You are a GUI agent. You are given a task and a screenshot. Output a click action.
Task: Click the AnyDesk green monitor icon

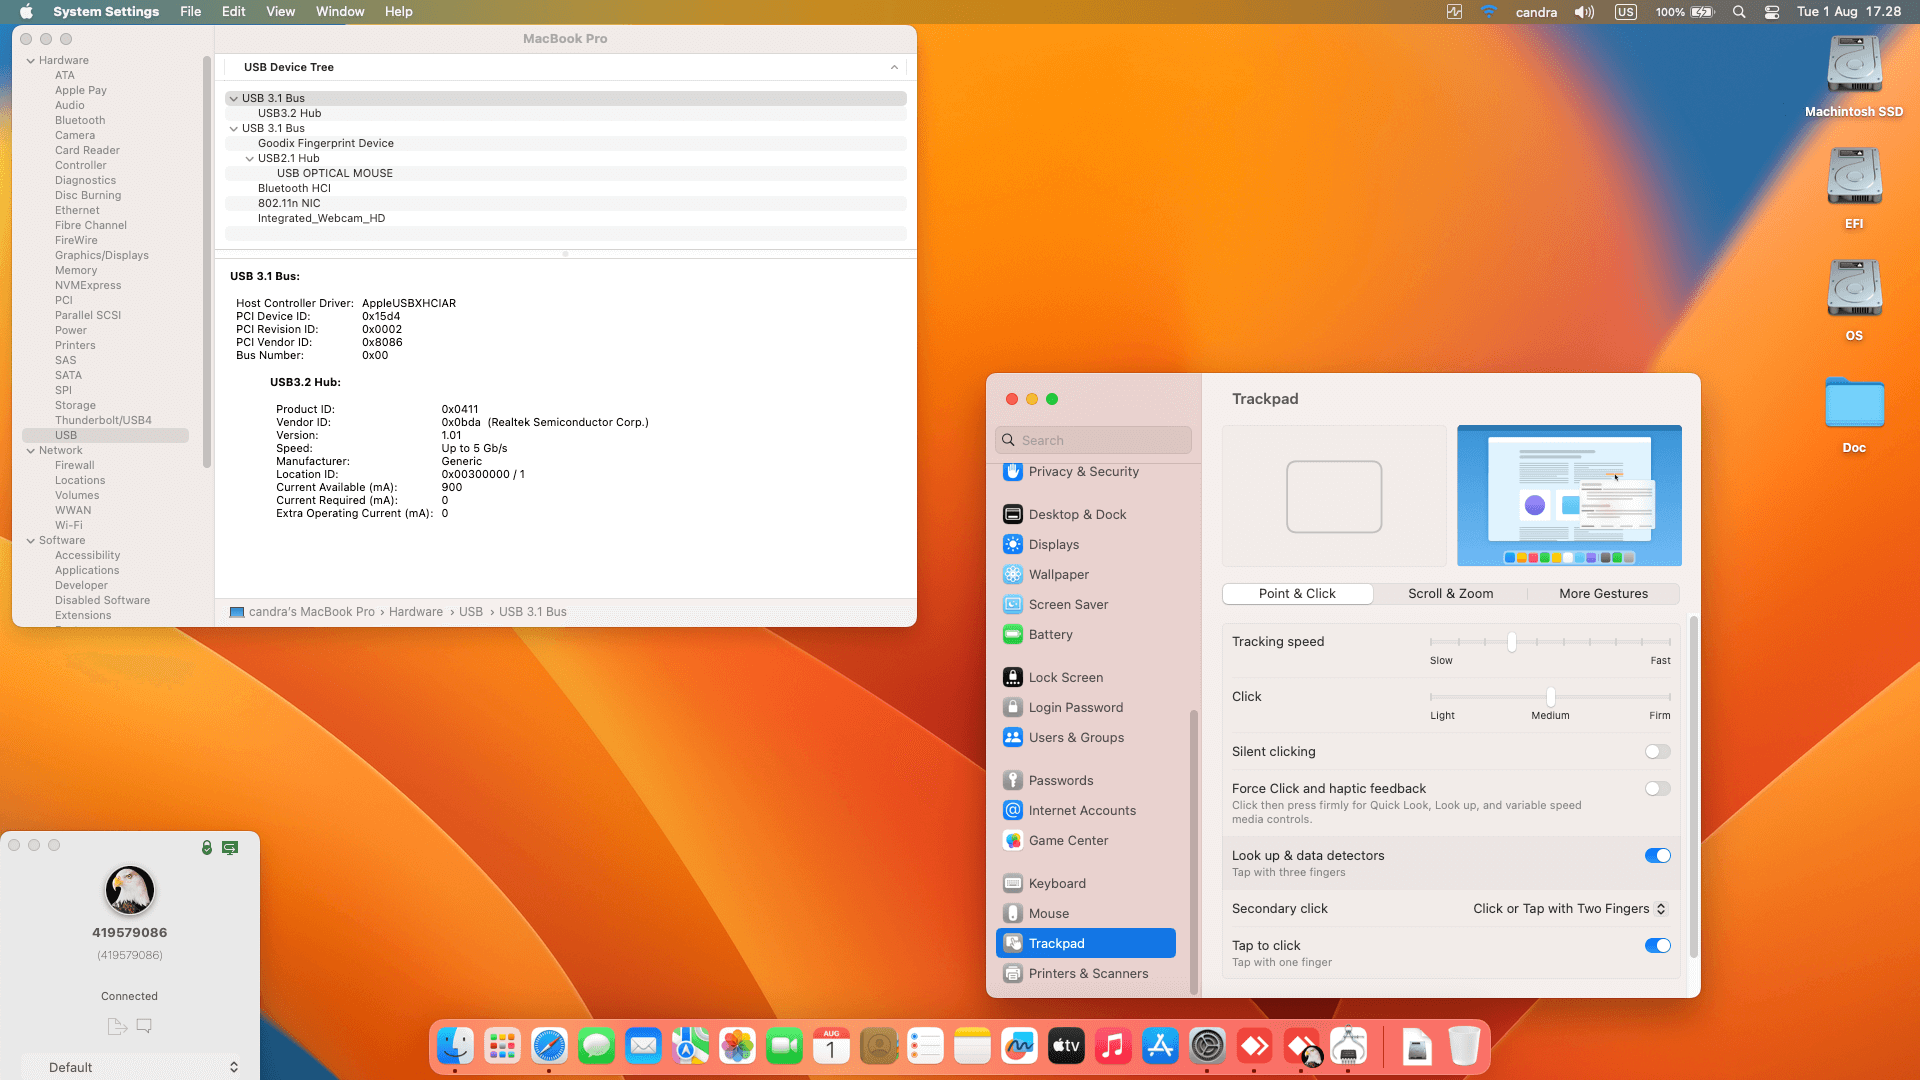click(230, 847)
